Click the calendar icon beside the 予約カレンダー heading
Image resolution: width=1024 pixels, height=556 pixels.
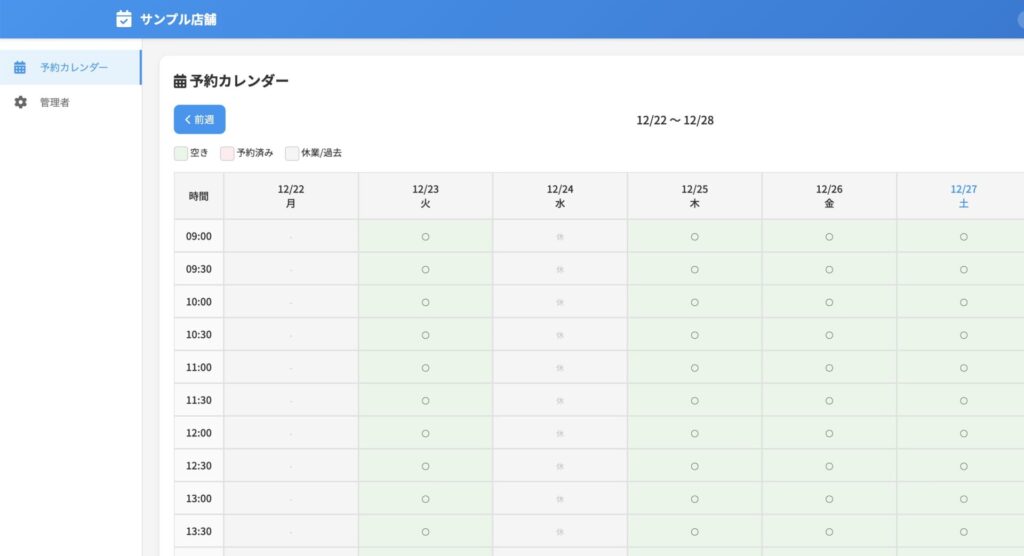[x=180, y=81]
